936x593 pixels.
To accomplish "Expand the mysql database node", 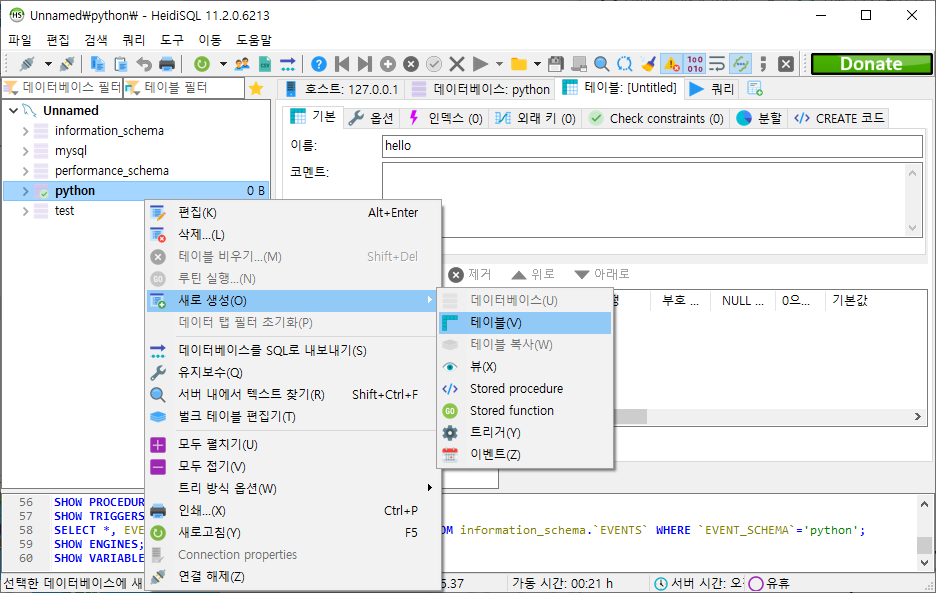I will click(x=25, y=151).
